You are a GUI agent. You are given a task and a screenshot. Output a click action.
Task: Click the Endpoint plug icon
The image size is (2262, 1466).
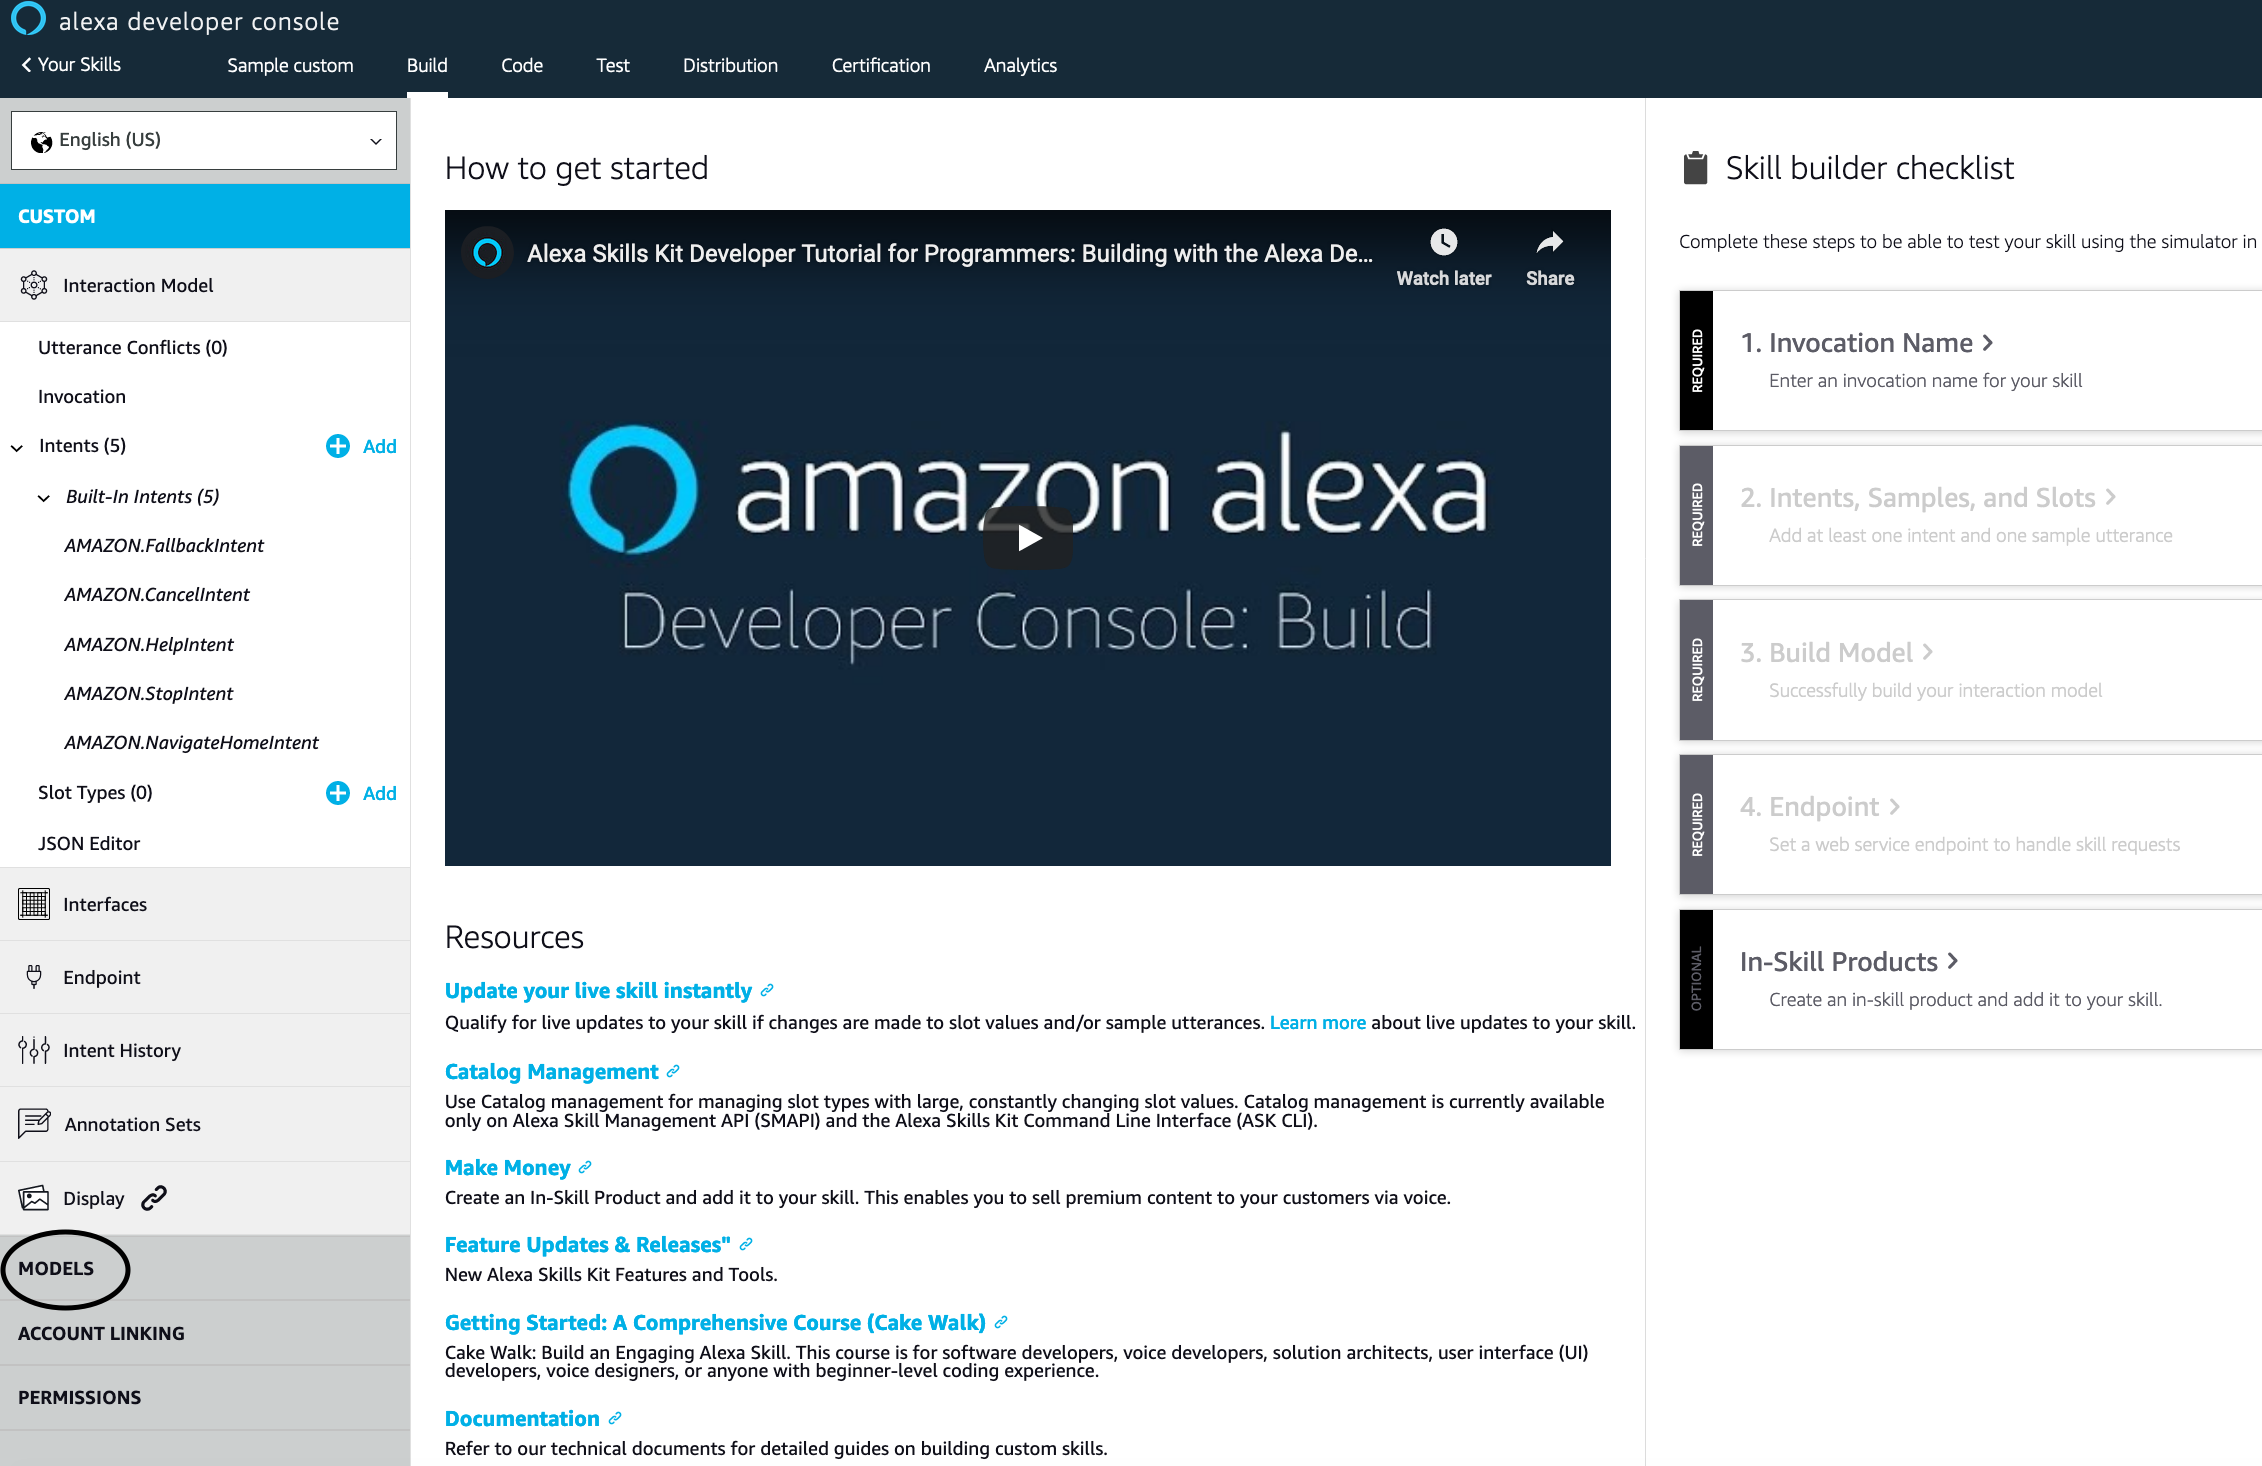click(34, 977)
